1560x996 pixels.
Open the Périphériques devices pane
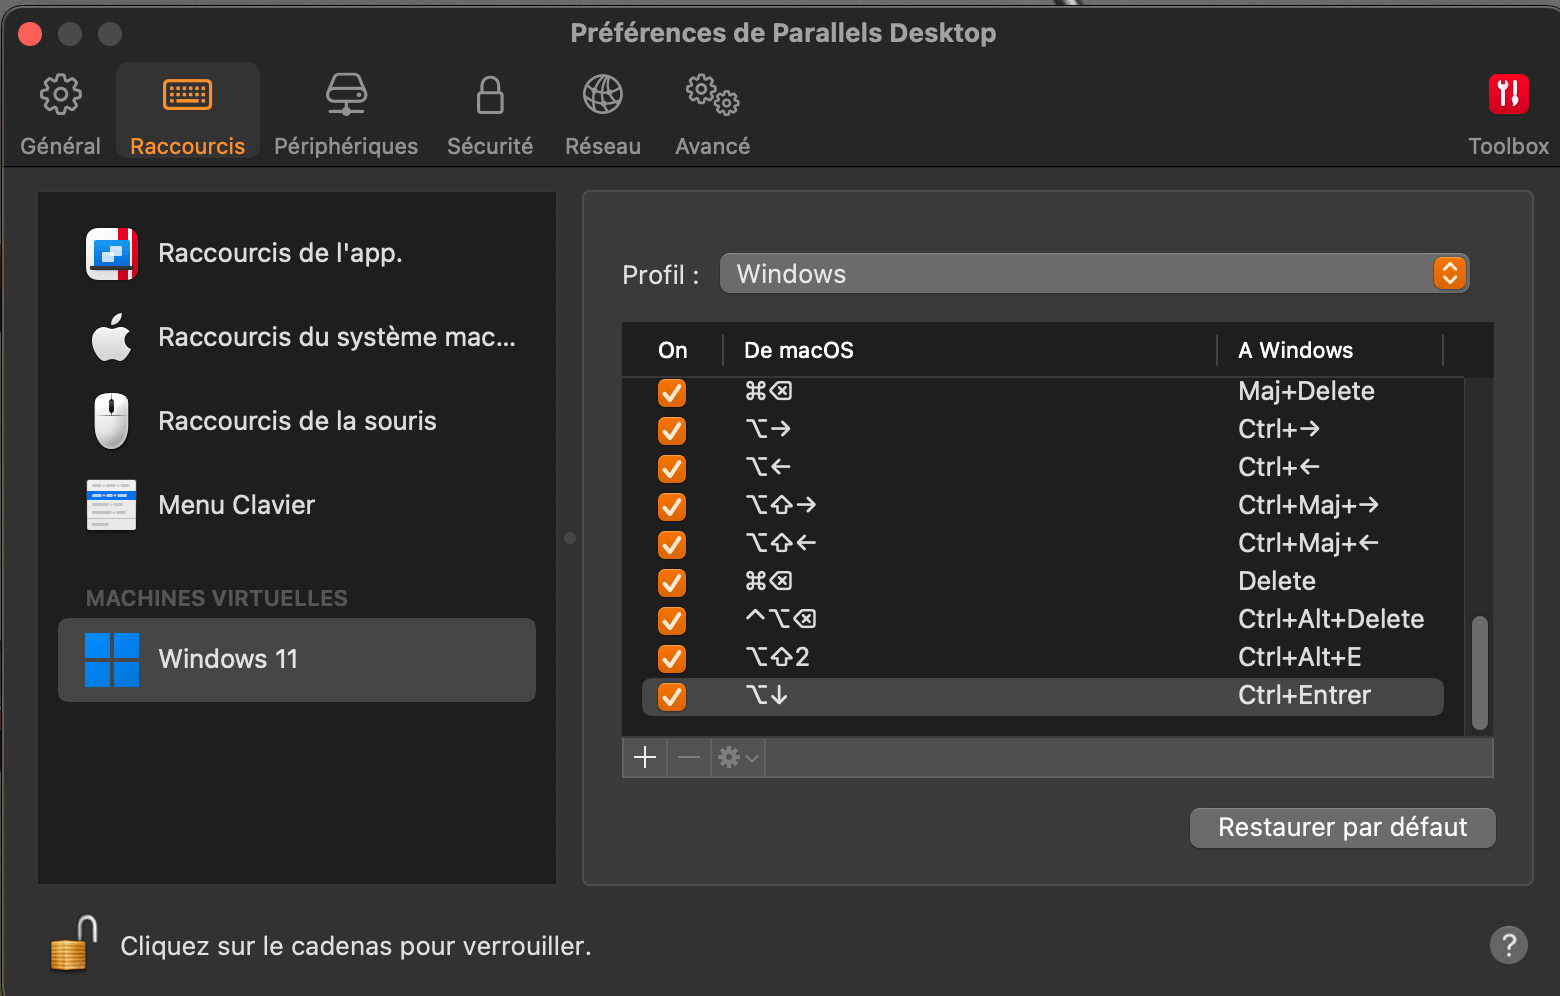(x=346, y=112)
